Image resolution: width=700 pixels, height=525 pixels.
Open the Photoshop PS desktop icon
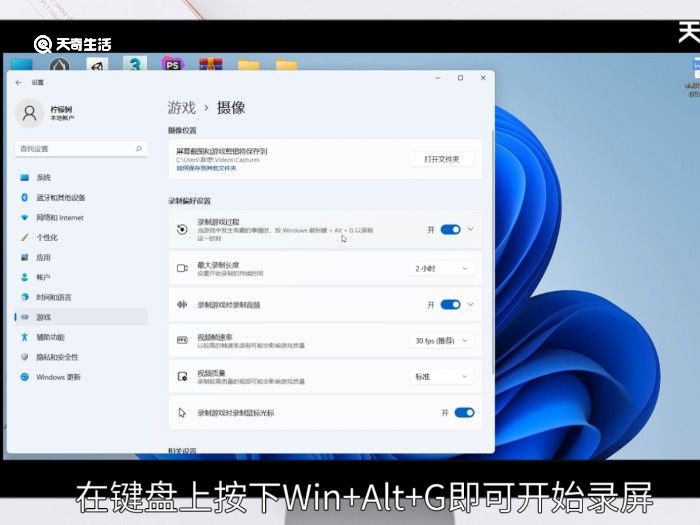coord(172,64)
